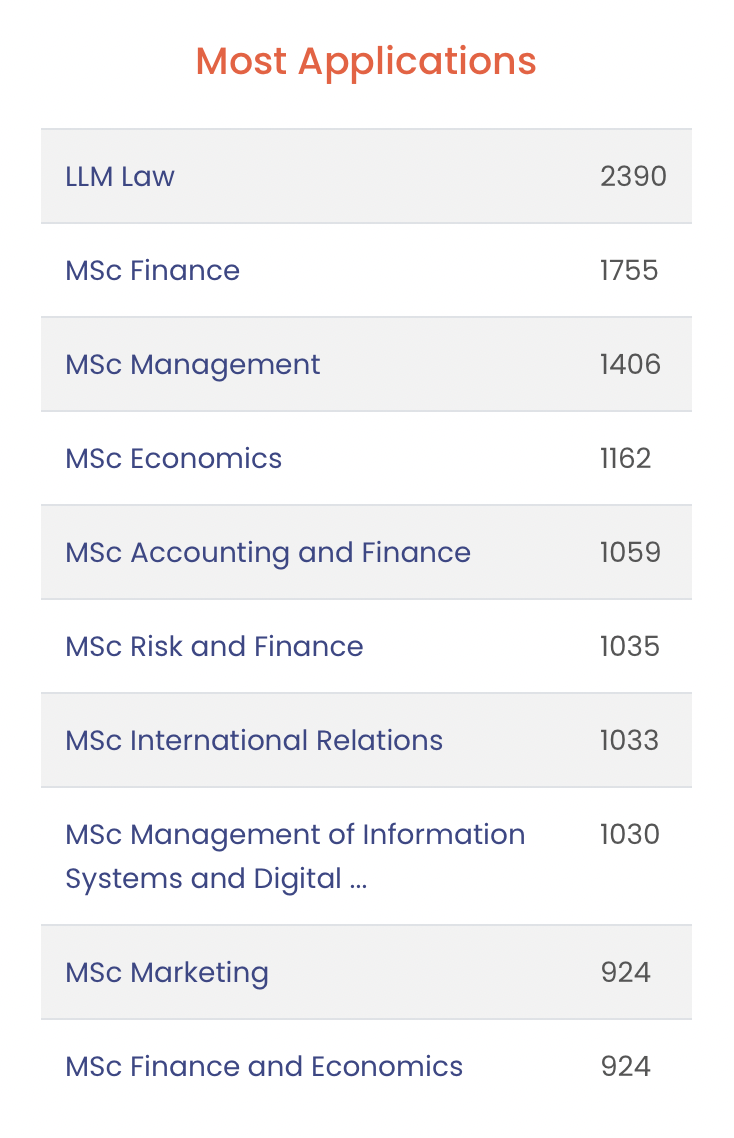This screenshot has width=734, height=1138.
Task: Click the MSc Risk and Finance link
Action: click(214, 647)
